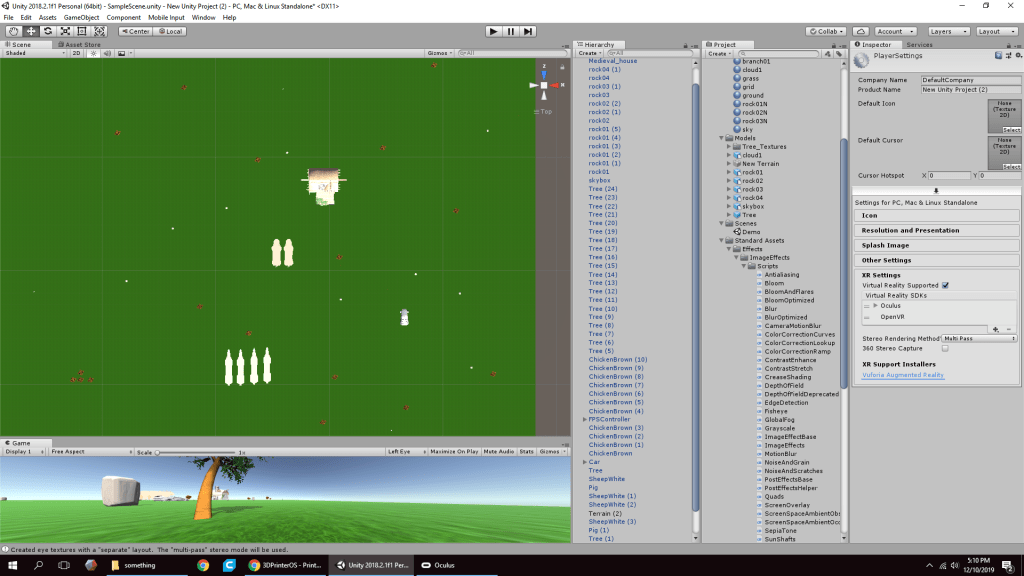
Task: Open the Stereo Rendering Method dropdown
Action: pos(979,339)
